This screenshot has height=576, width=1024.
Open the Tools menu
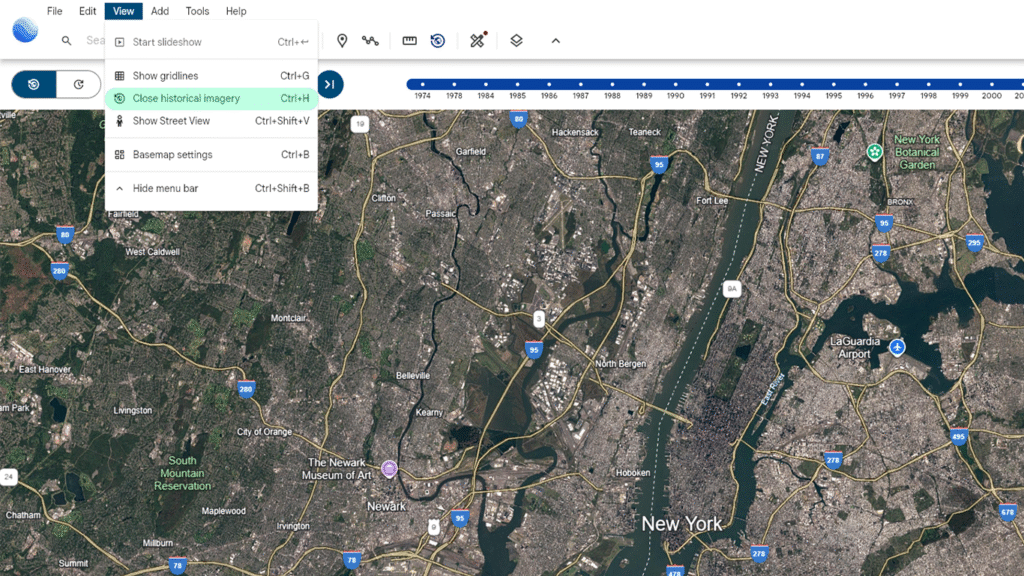click(x=197, y=11)
